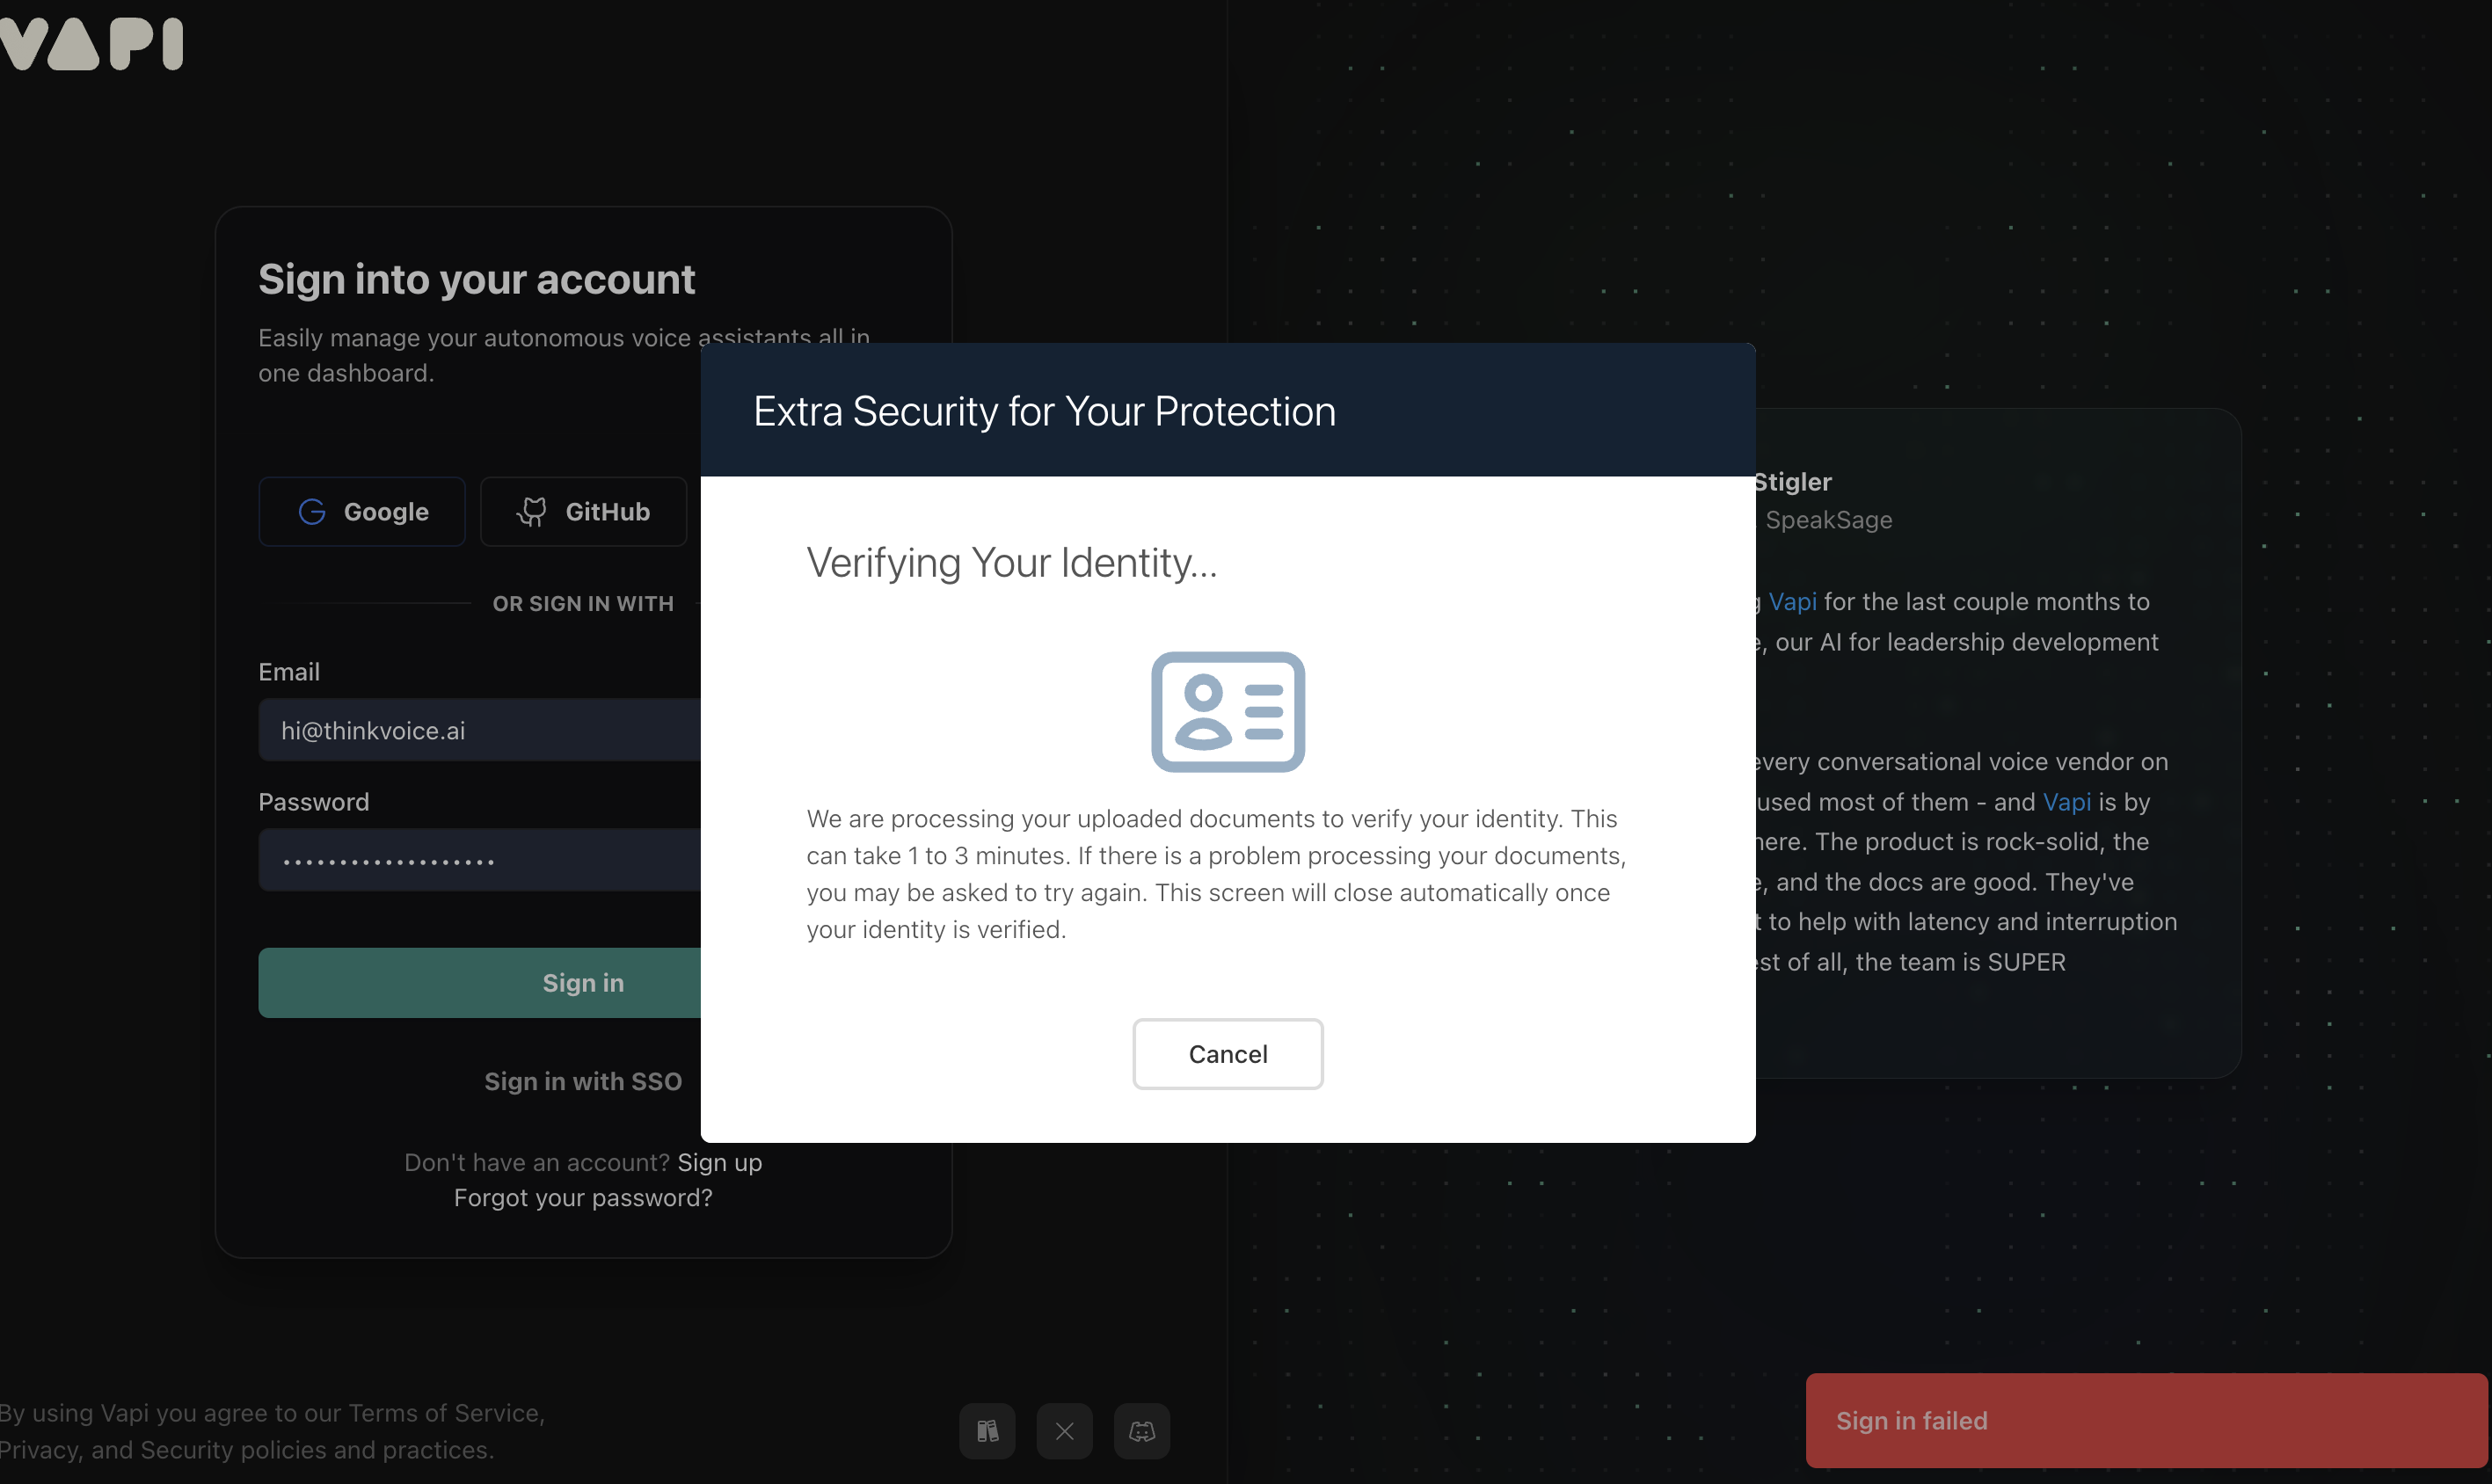Focus the Password input field
2492x1484 pixels.
pos(480,860)
